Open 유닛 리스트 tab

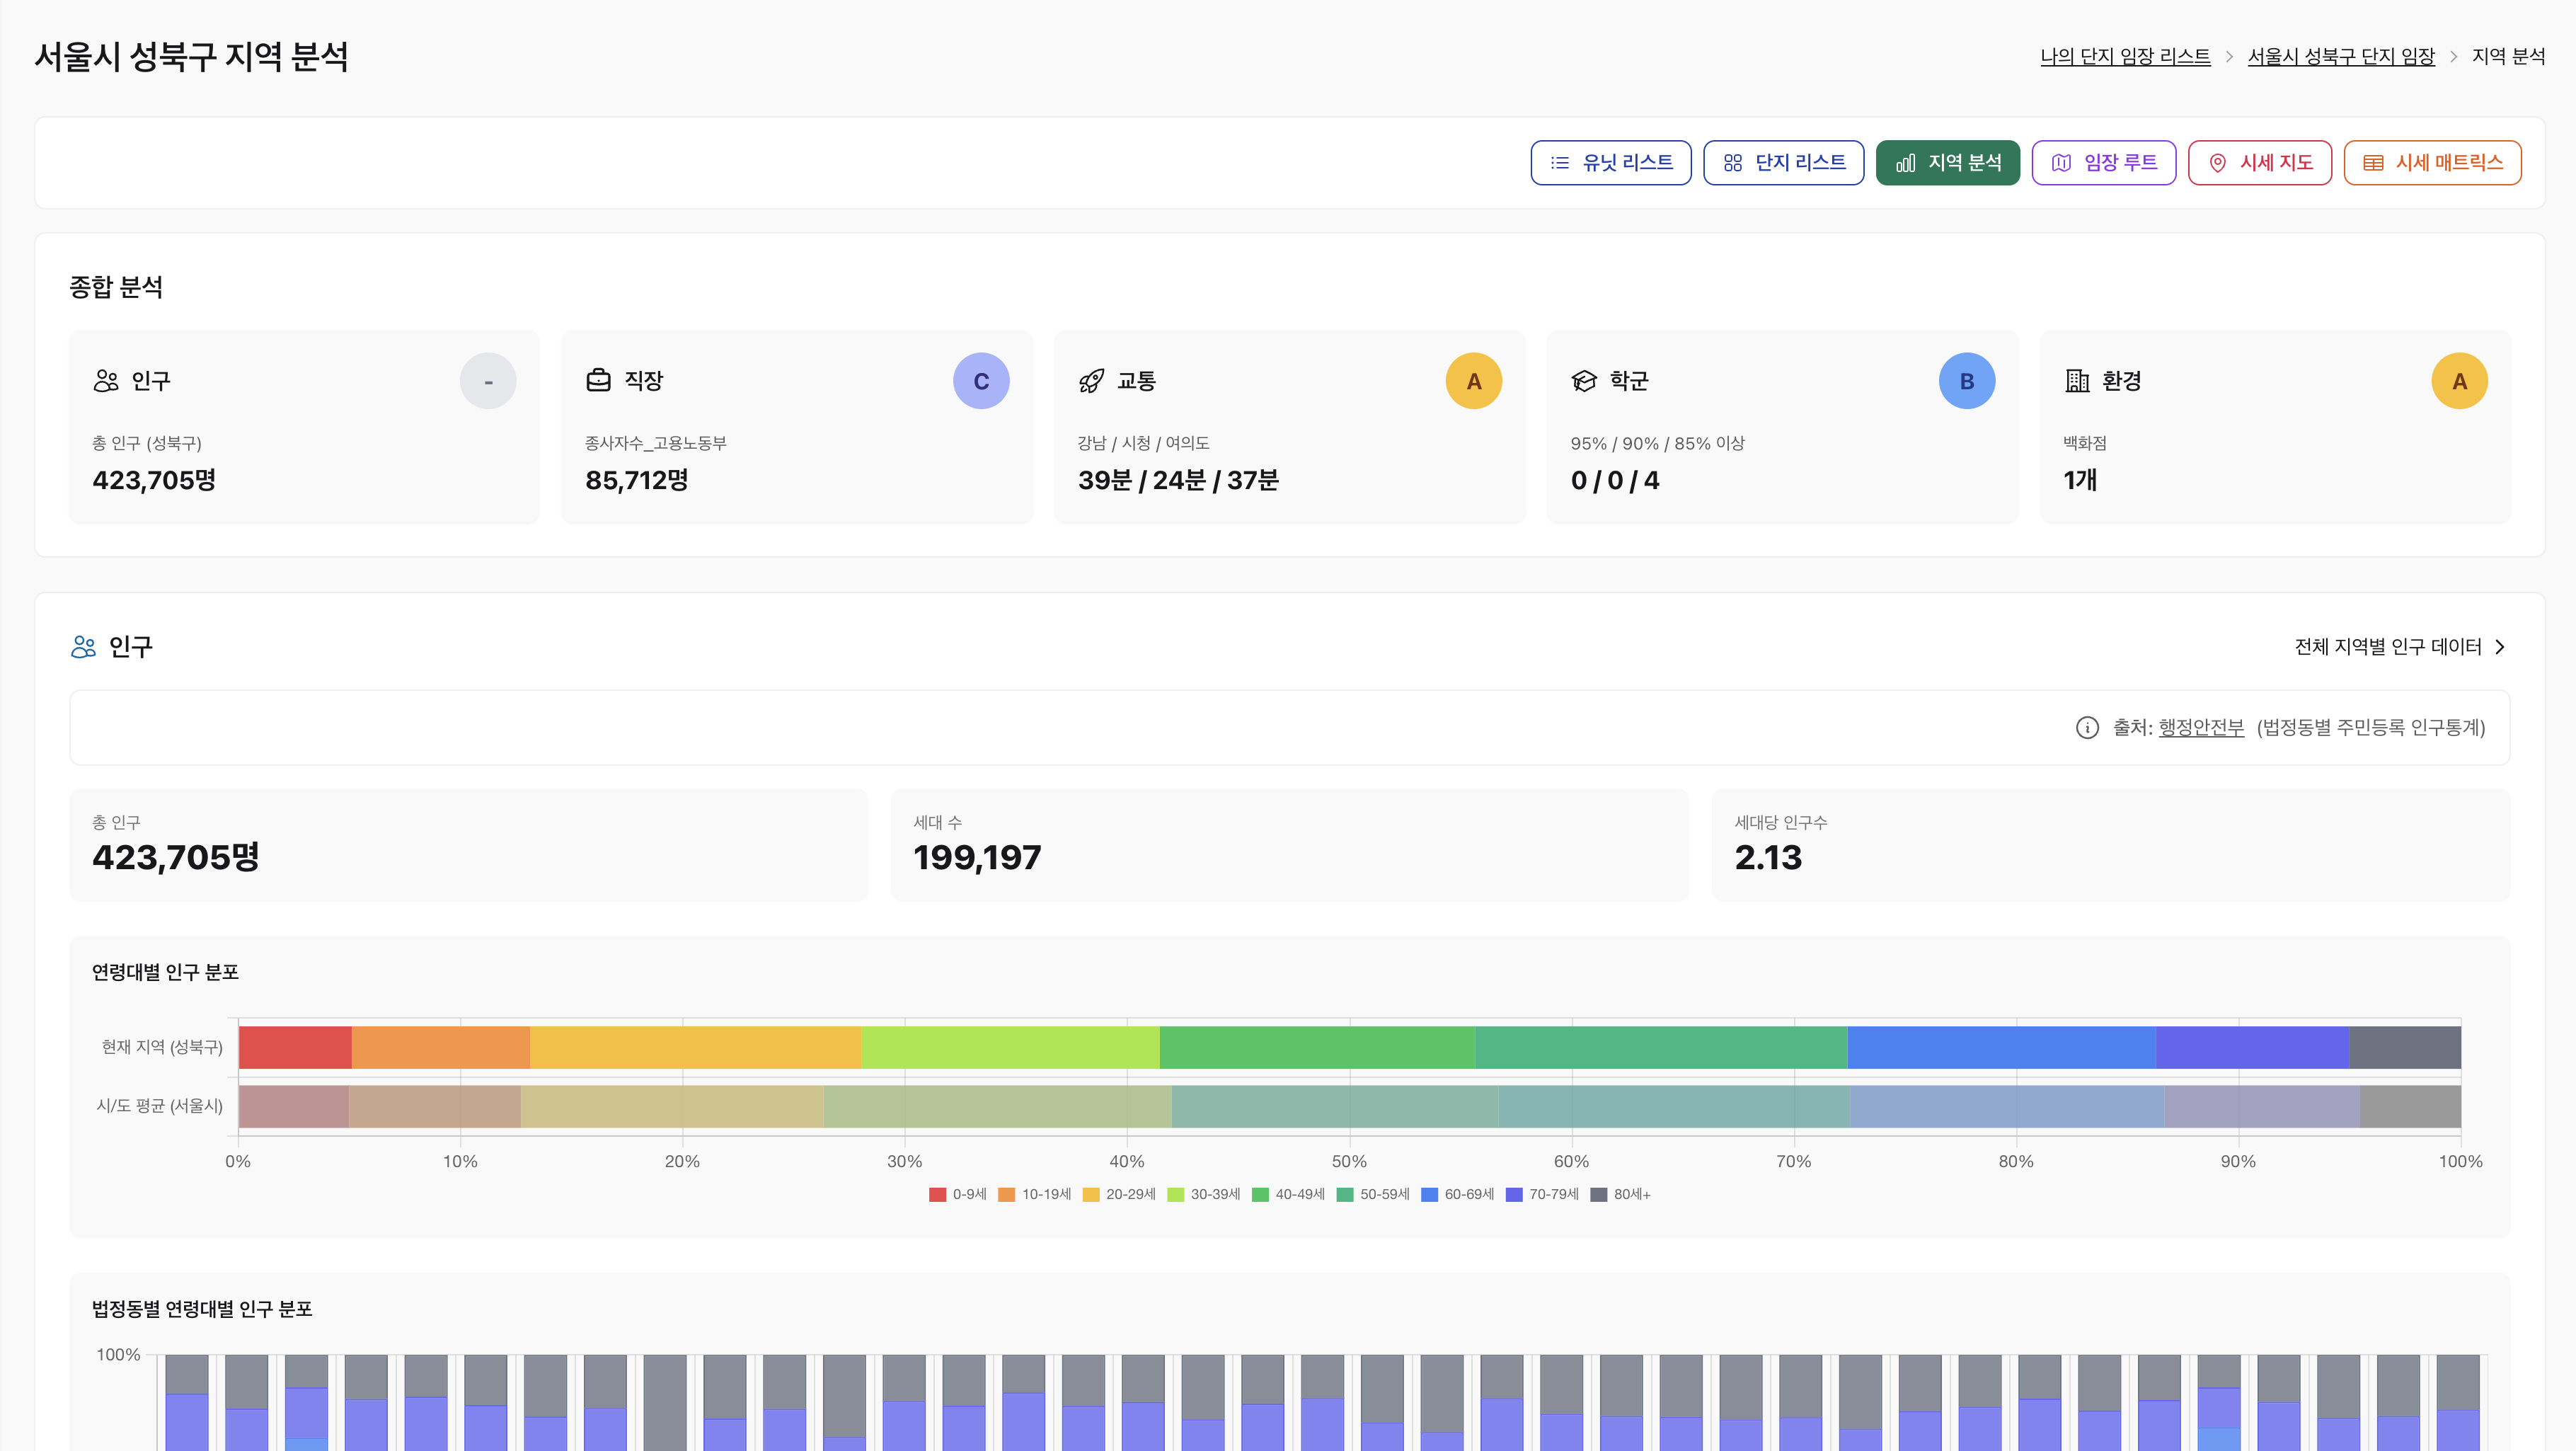pyautogui.click(x=1610, y=163)
